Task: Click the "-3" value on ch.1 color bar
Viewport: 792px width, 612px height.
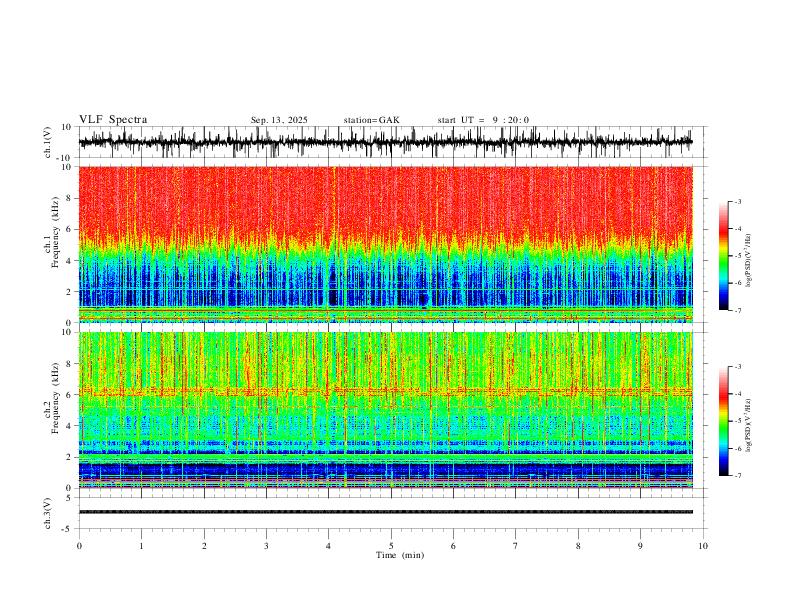Action: click(x=738, y=201)
